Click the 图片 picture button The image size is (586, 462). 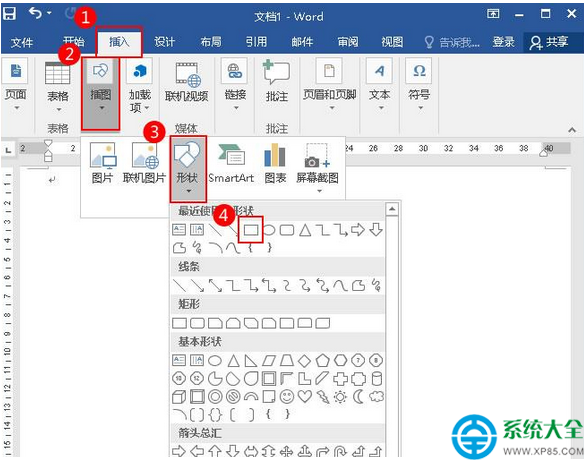pyautogui.click(x=102, y=164)
